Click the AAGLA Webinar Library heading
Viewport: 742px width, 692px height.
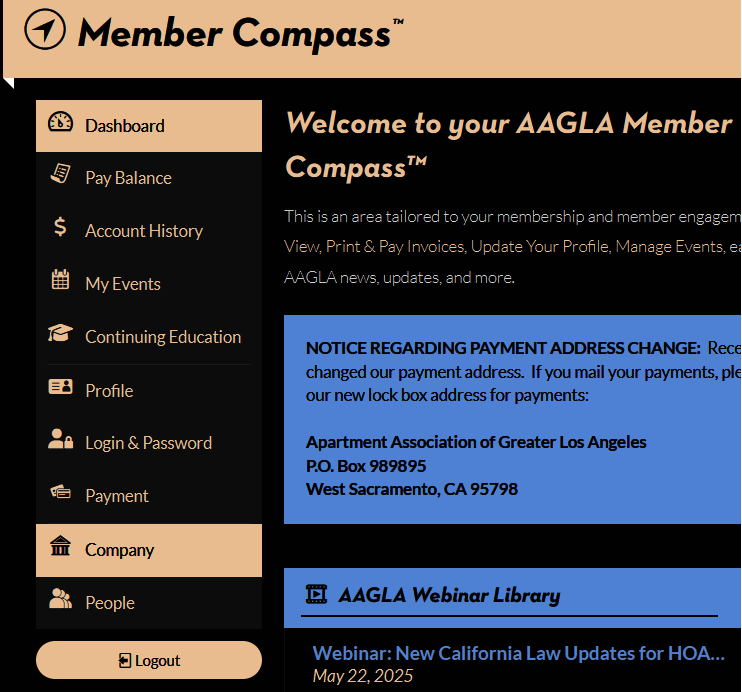click(449, 595)
